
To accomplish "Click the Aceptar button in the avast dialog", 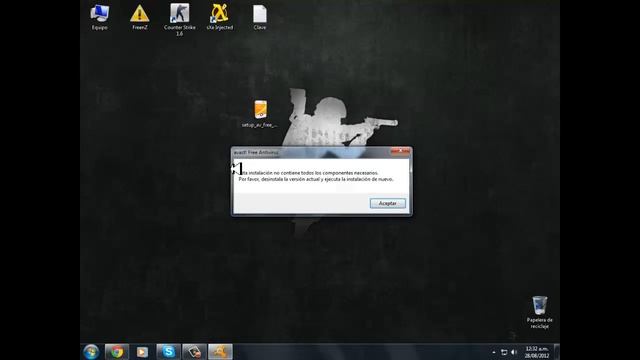I will [387, 203].
